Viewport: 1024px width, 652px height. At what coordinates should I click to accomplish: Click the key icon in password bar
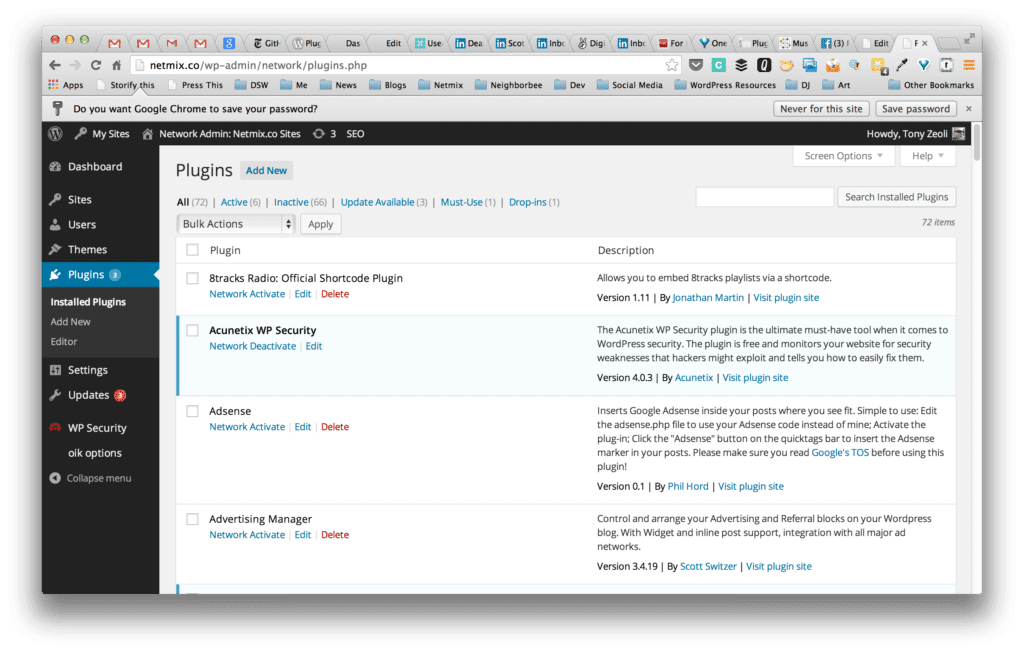(x=57, y=108)
